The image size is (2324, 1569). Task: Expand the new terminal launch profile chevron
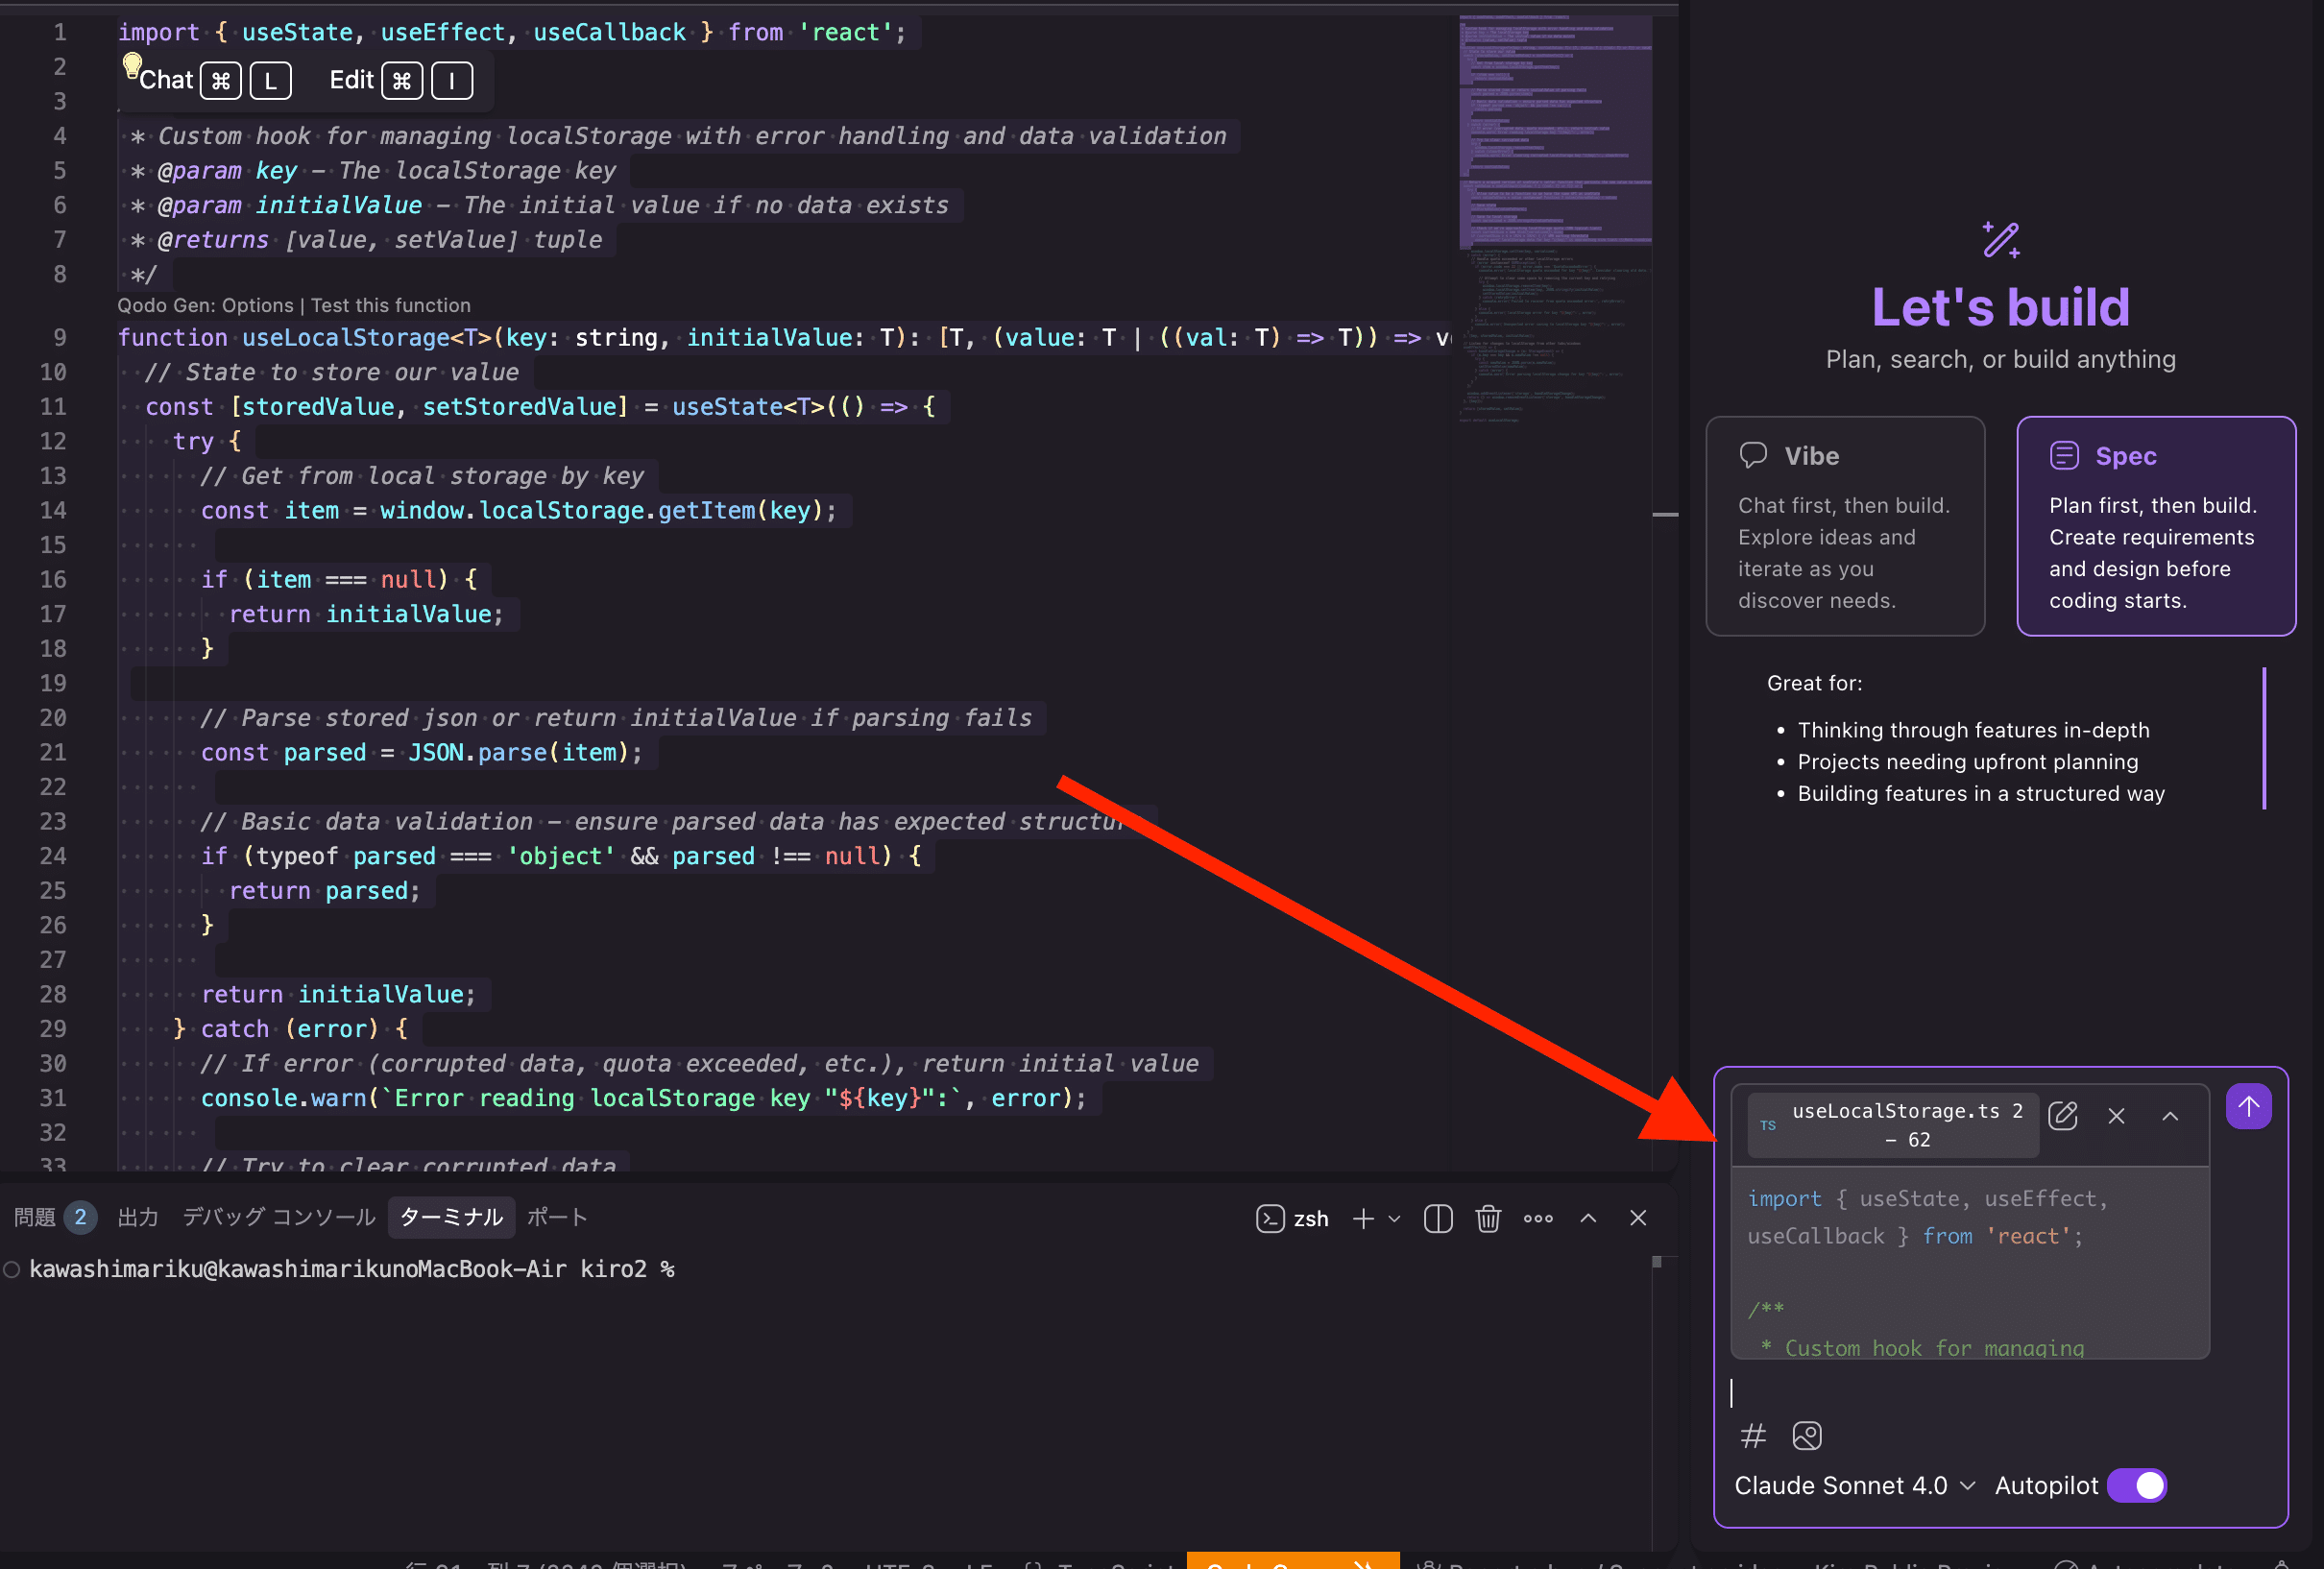1394,1218
